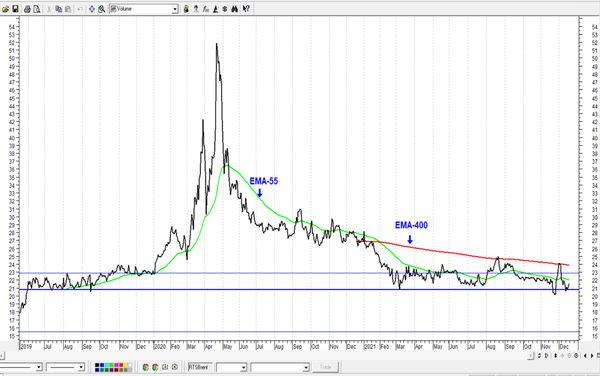Activate the zoom magnifier tool

(x=101, y=9)
